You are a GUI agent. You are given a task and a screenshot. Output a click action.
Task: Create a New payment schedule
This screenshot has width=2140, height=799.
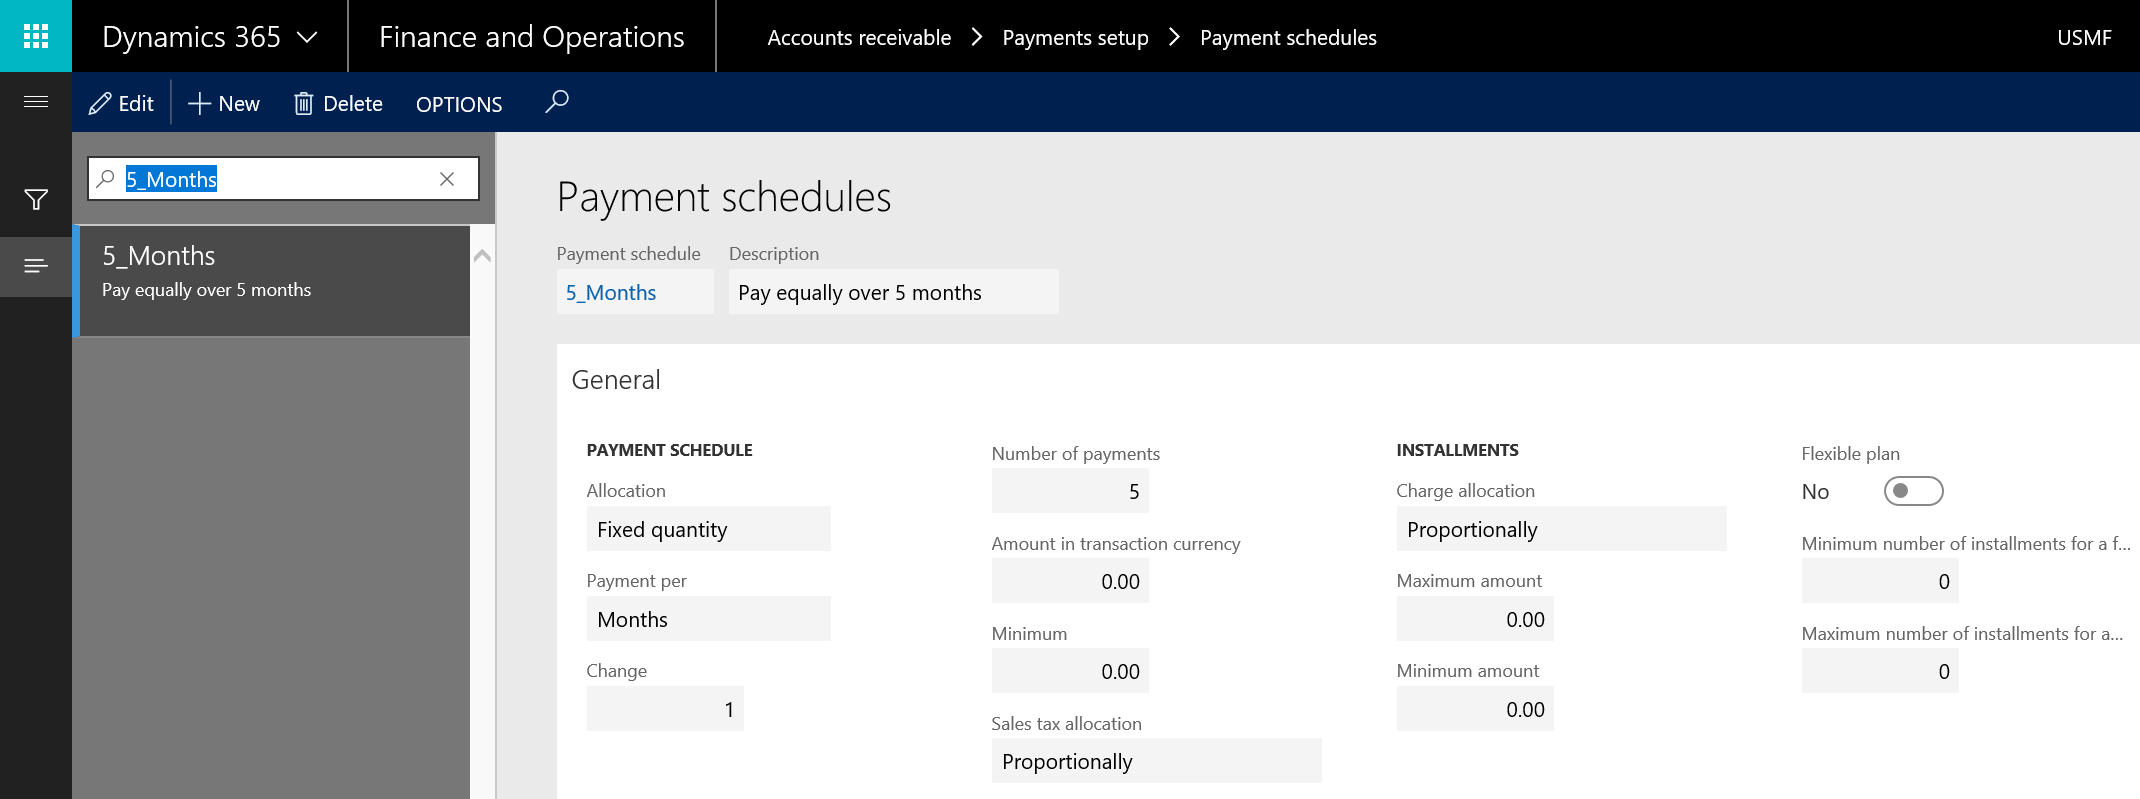coord(224,103)
